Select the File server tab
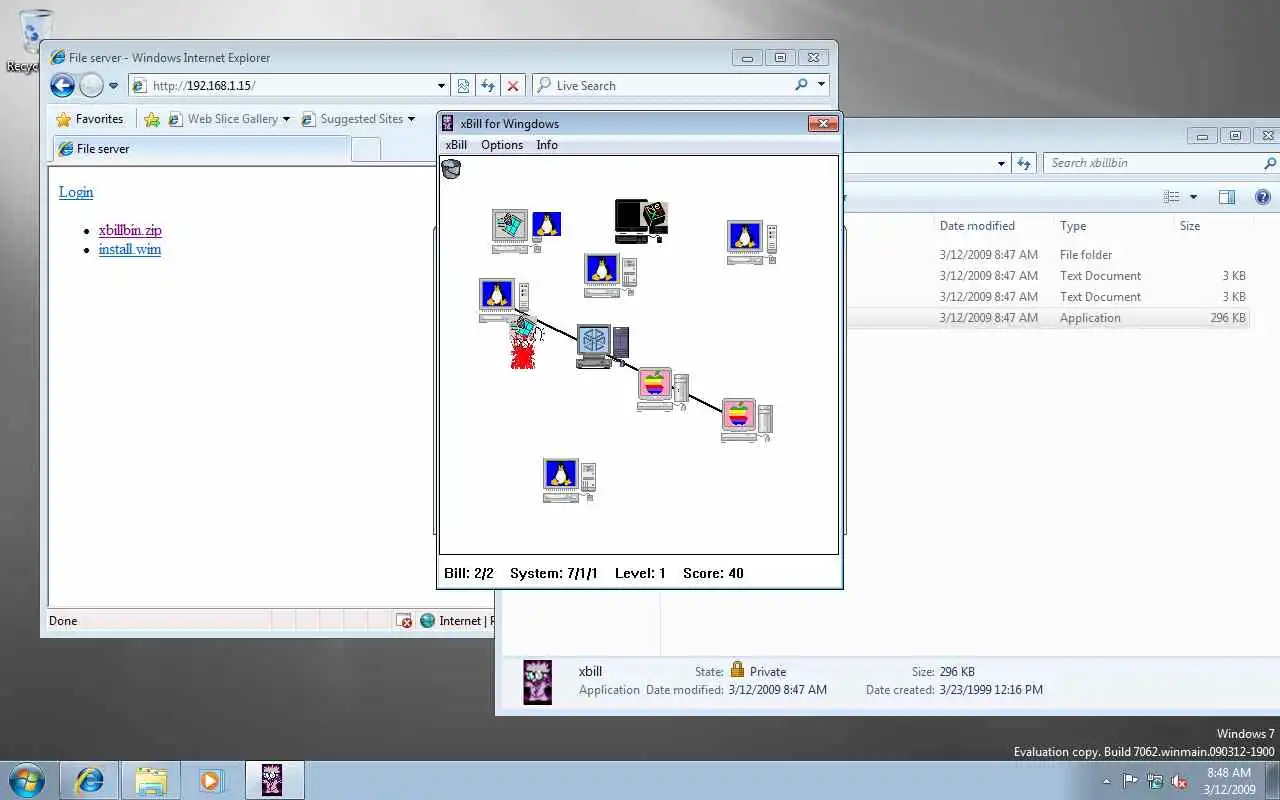1280x800 pixels. [x=200, y=149]
